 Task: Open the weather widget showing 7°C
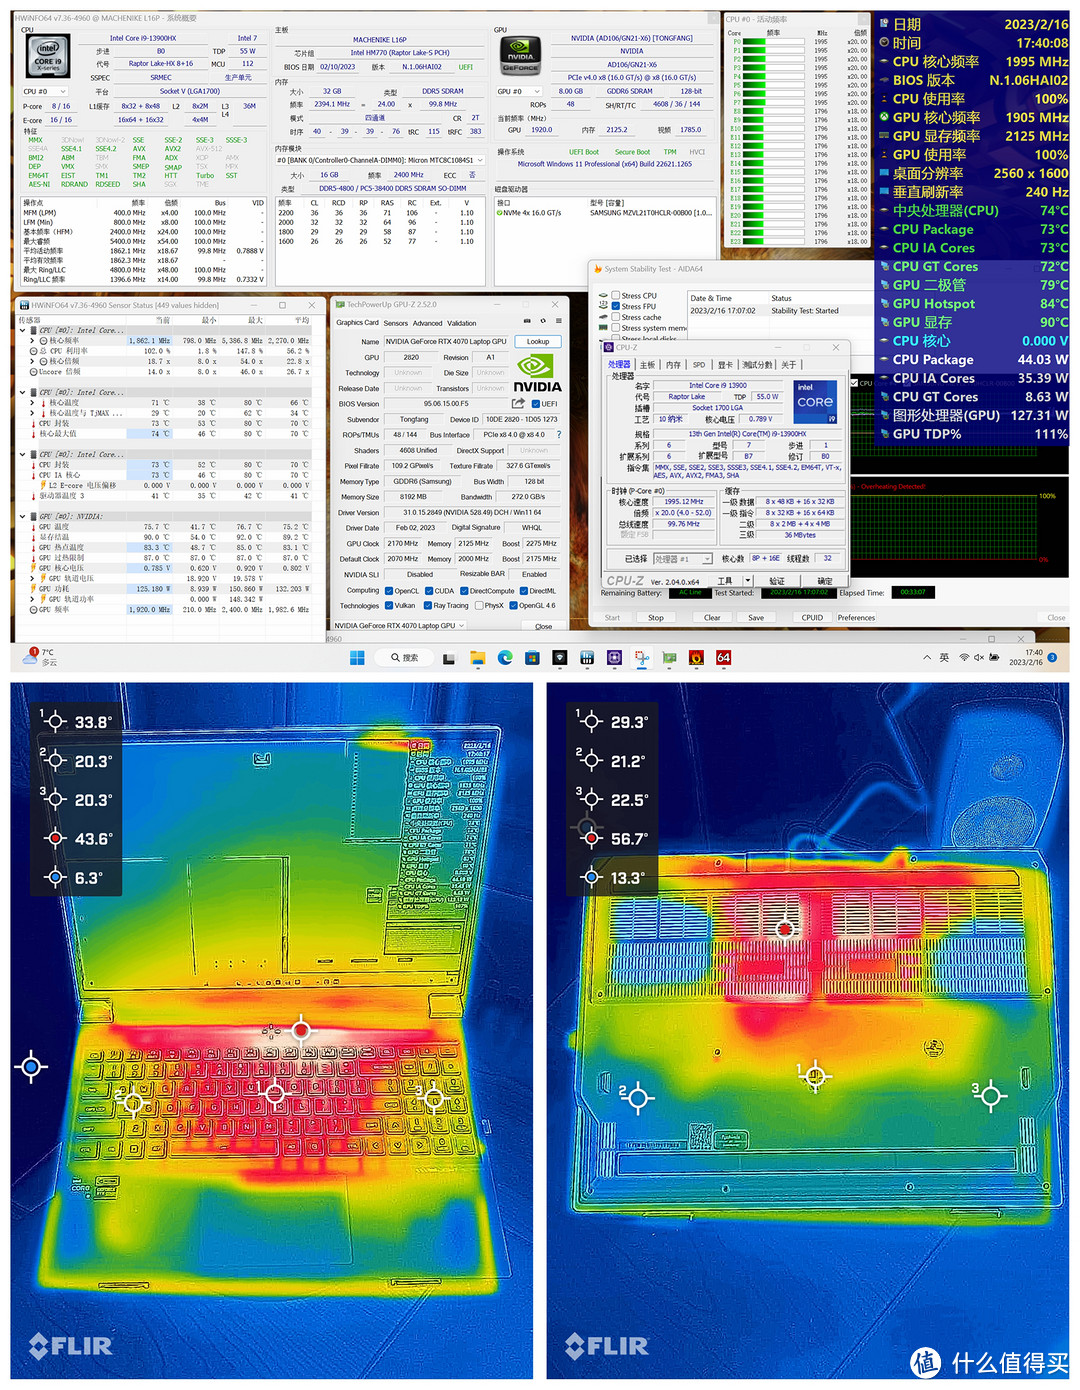(x=38, y=657)
